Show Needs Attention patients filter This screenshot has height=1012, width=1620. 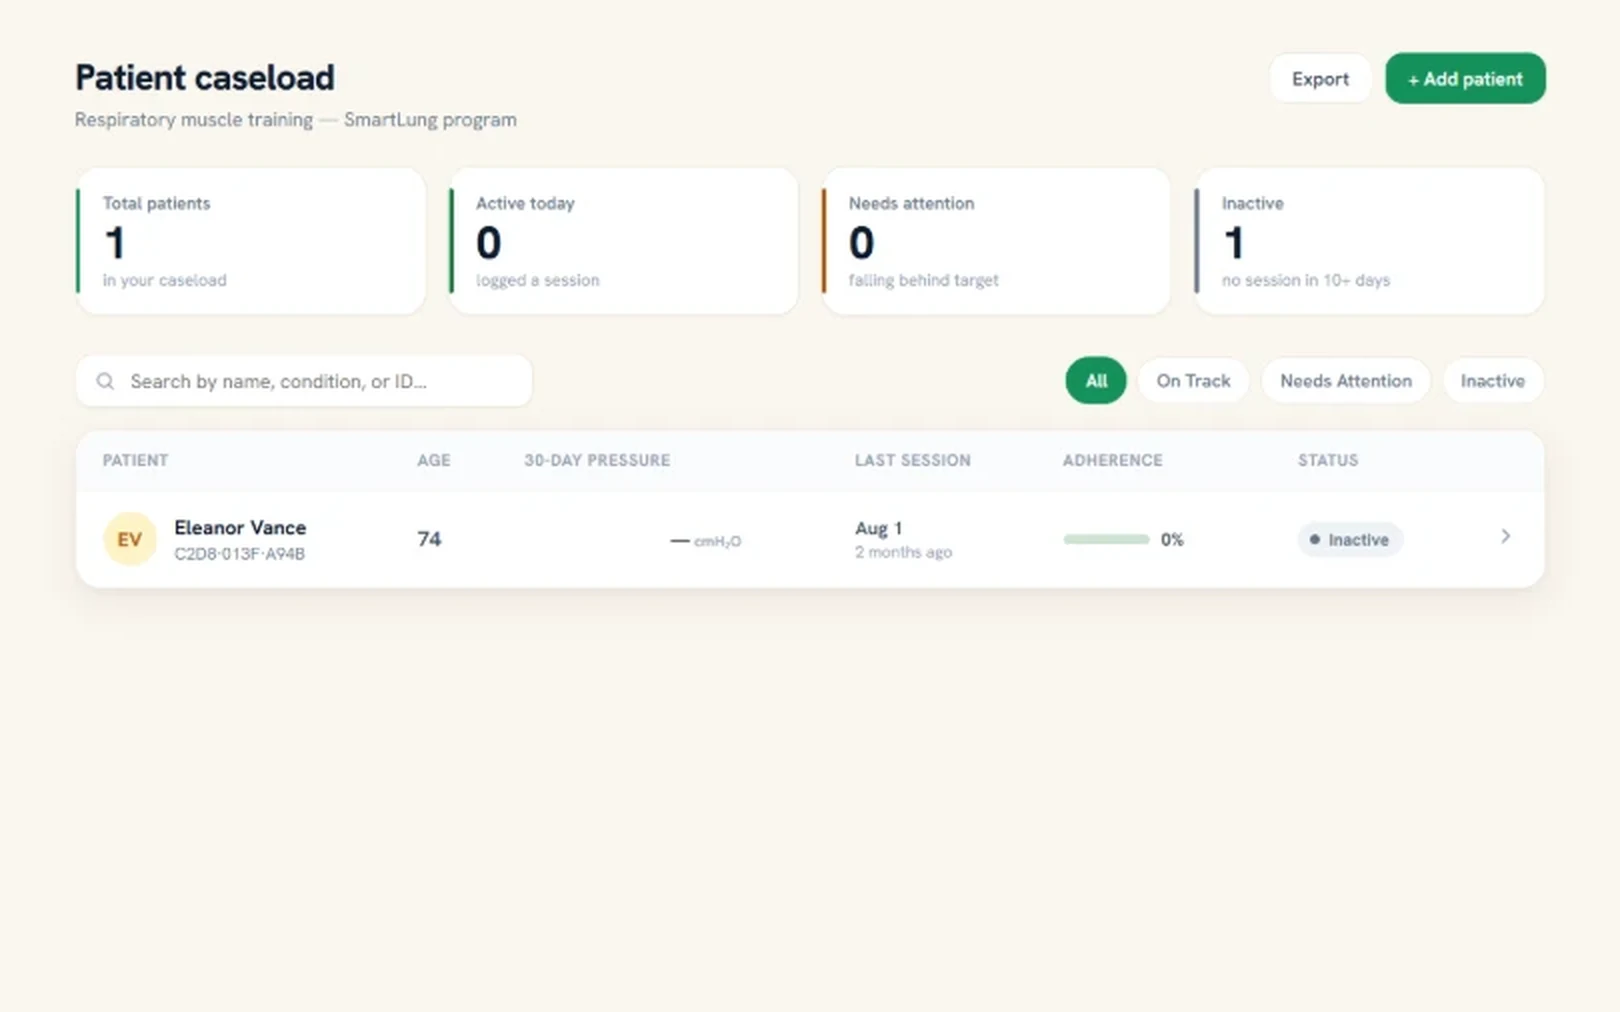1346,381
